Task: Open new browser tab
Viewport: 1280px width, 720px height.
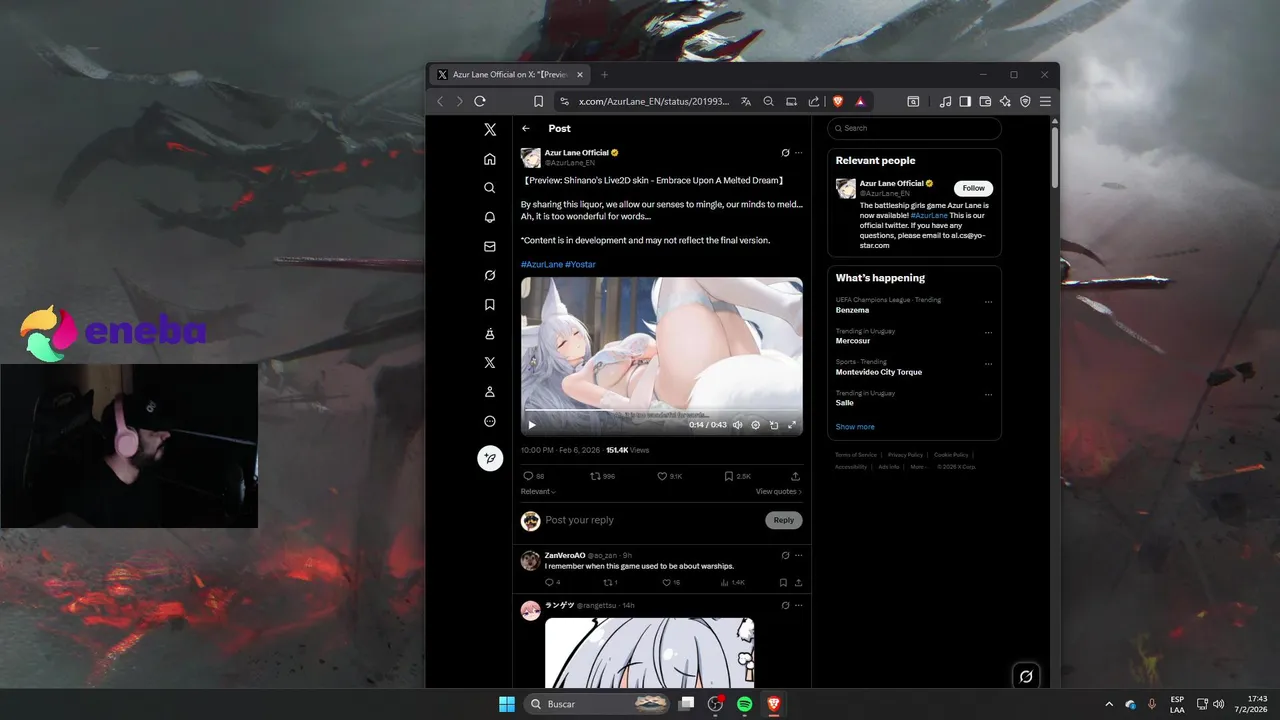Action: click(x=604, y=75)
